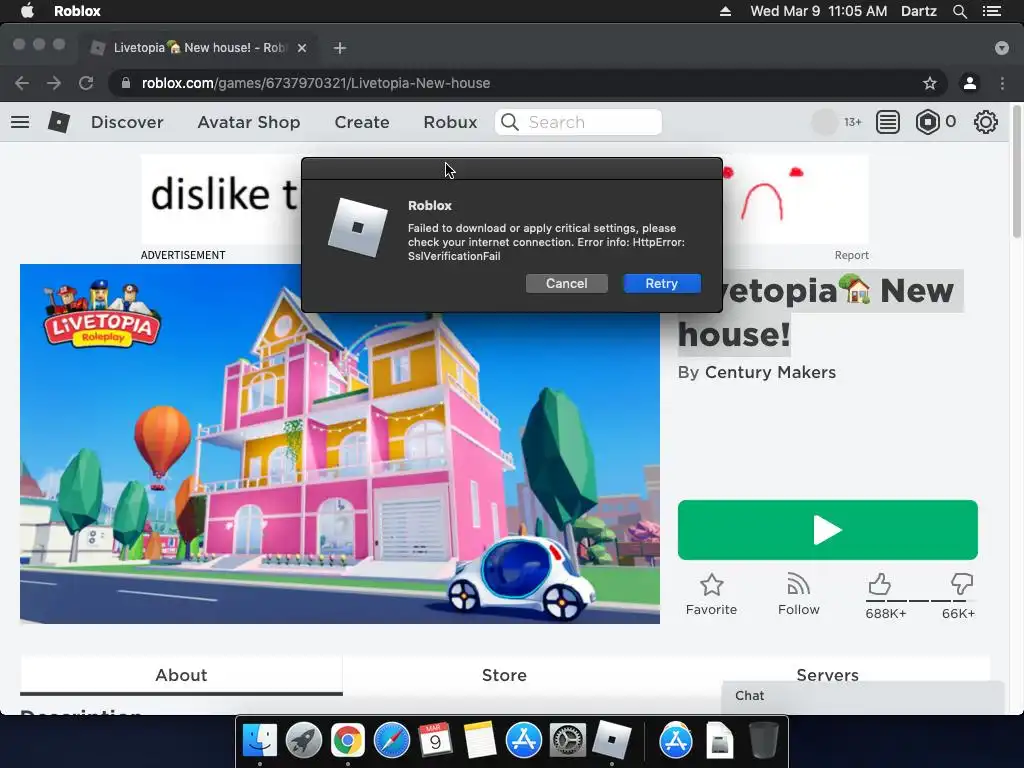Open the Discover page
This screenshot has width=1024, height=768.
click(127, 122)
